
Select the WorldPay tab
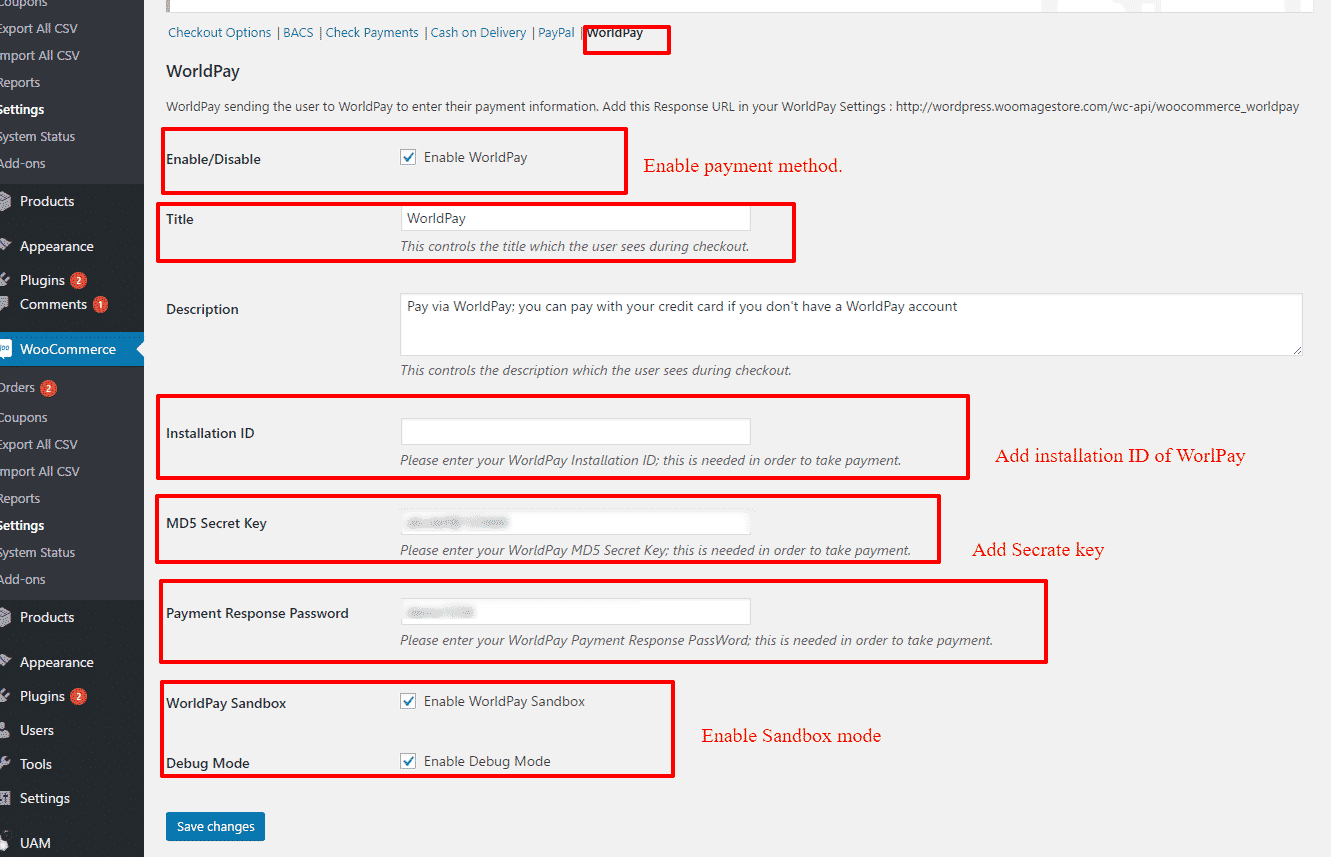click(615, 32)
